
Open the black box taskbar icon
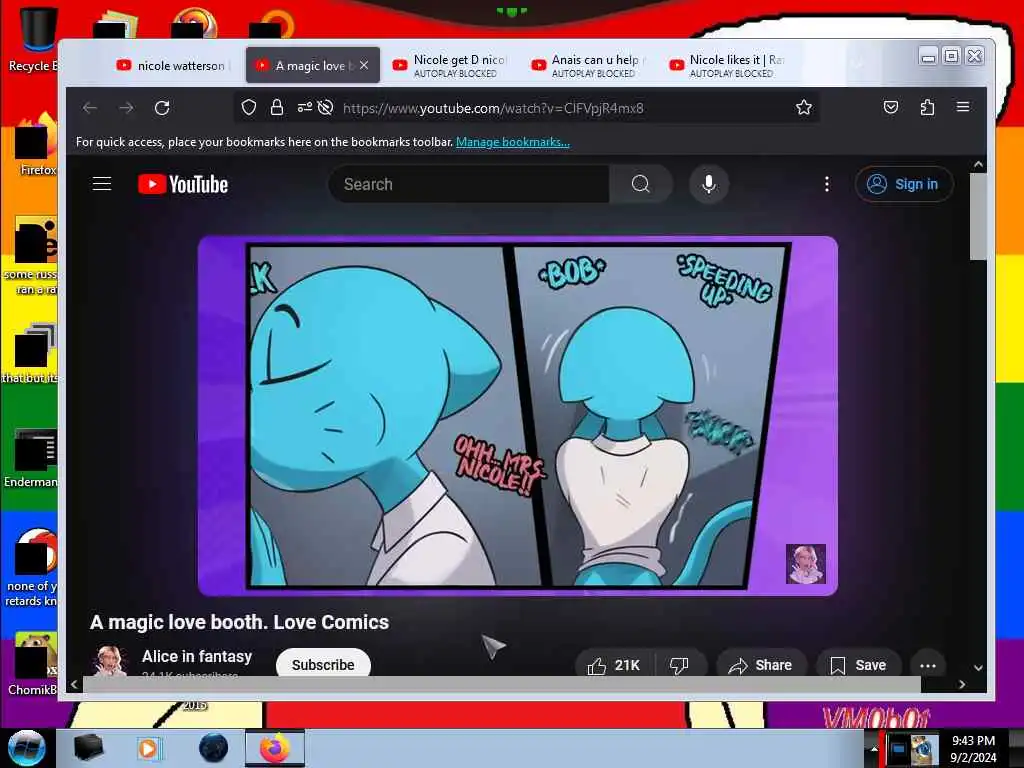coord(88,748)
